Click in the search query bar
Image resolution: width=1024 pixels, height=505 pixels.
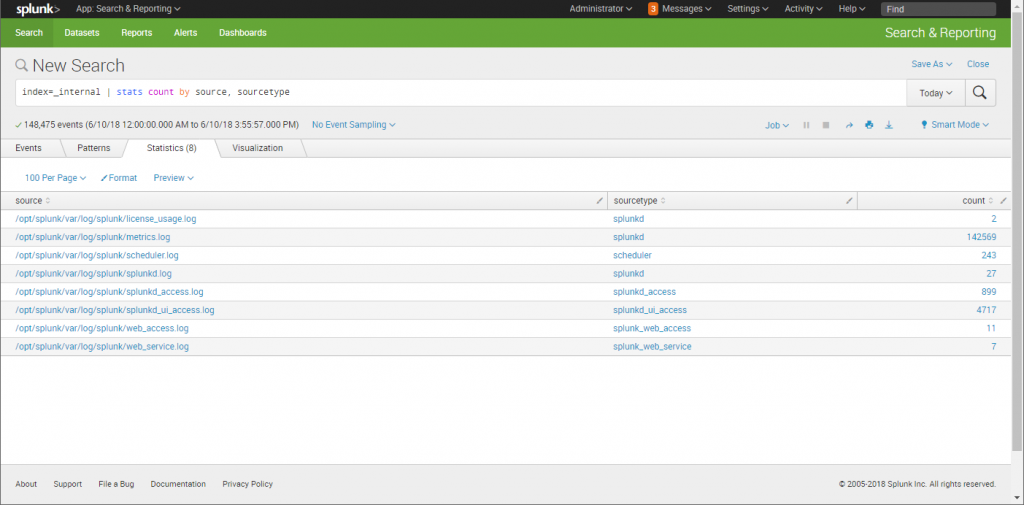[460, 93]
